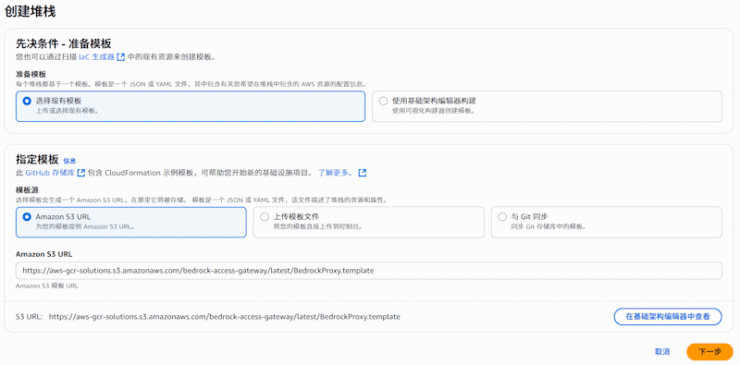The width and height of the screenshot is (740, 365).
Task: Click the 取消 button
Action: point(662,352)
